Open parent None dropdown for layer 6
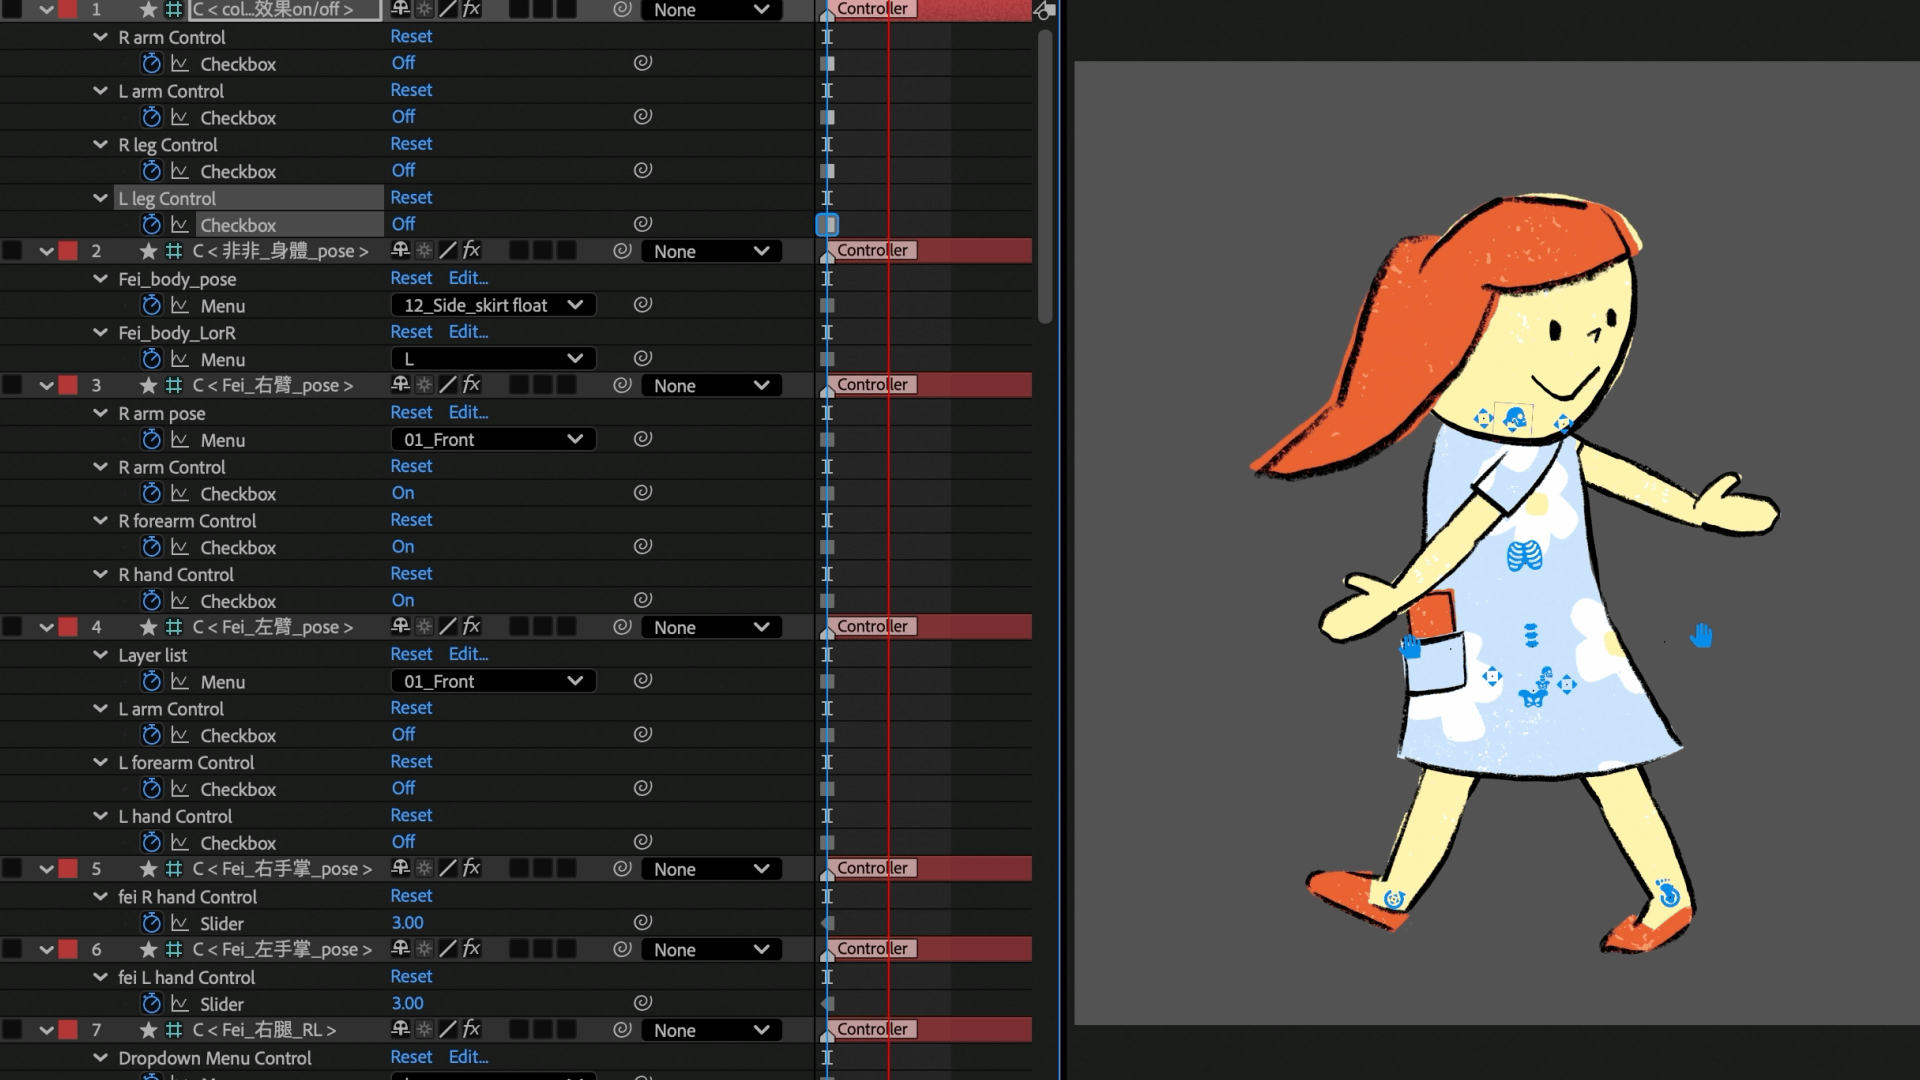The width and height of the screenshot is (1920, 1080). (711, 949)
